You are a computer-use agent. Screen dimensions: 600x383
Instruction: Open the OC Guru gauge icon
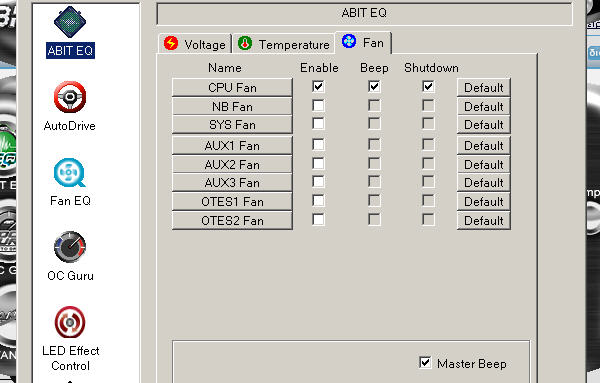pos(70,247)
